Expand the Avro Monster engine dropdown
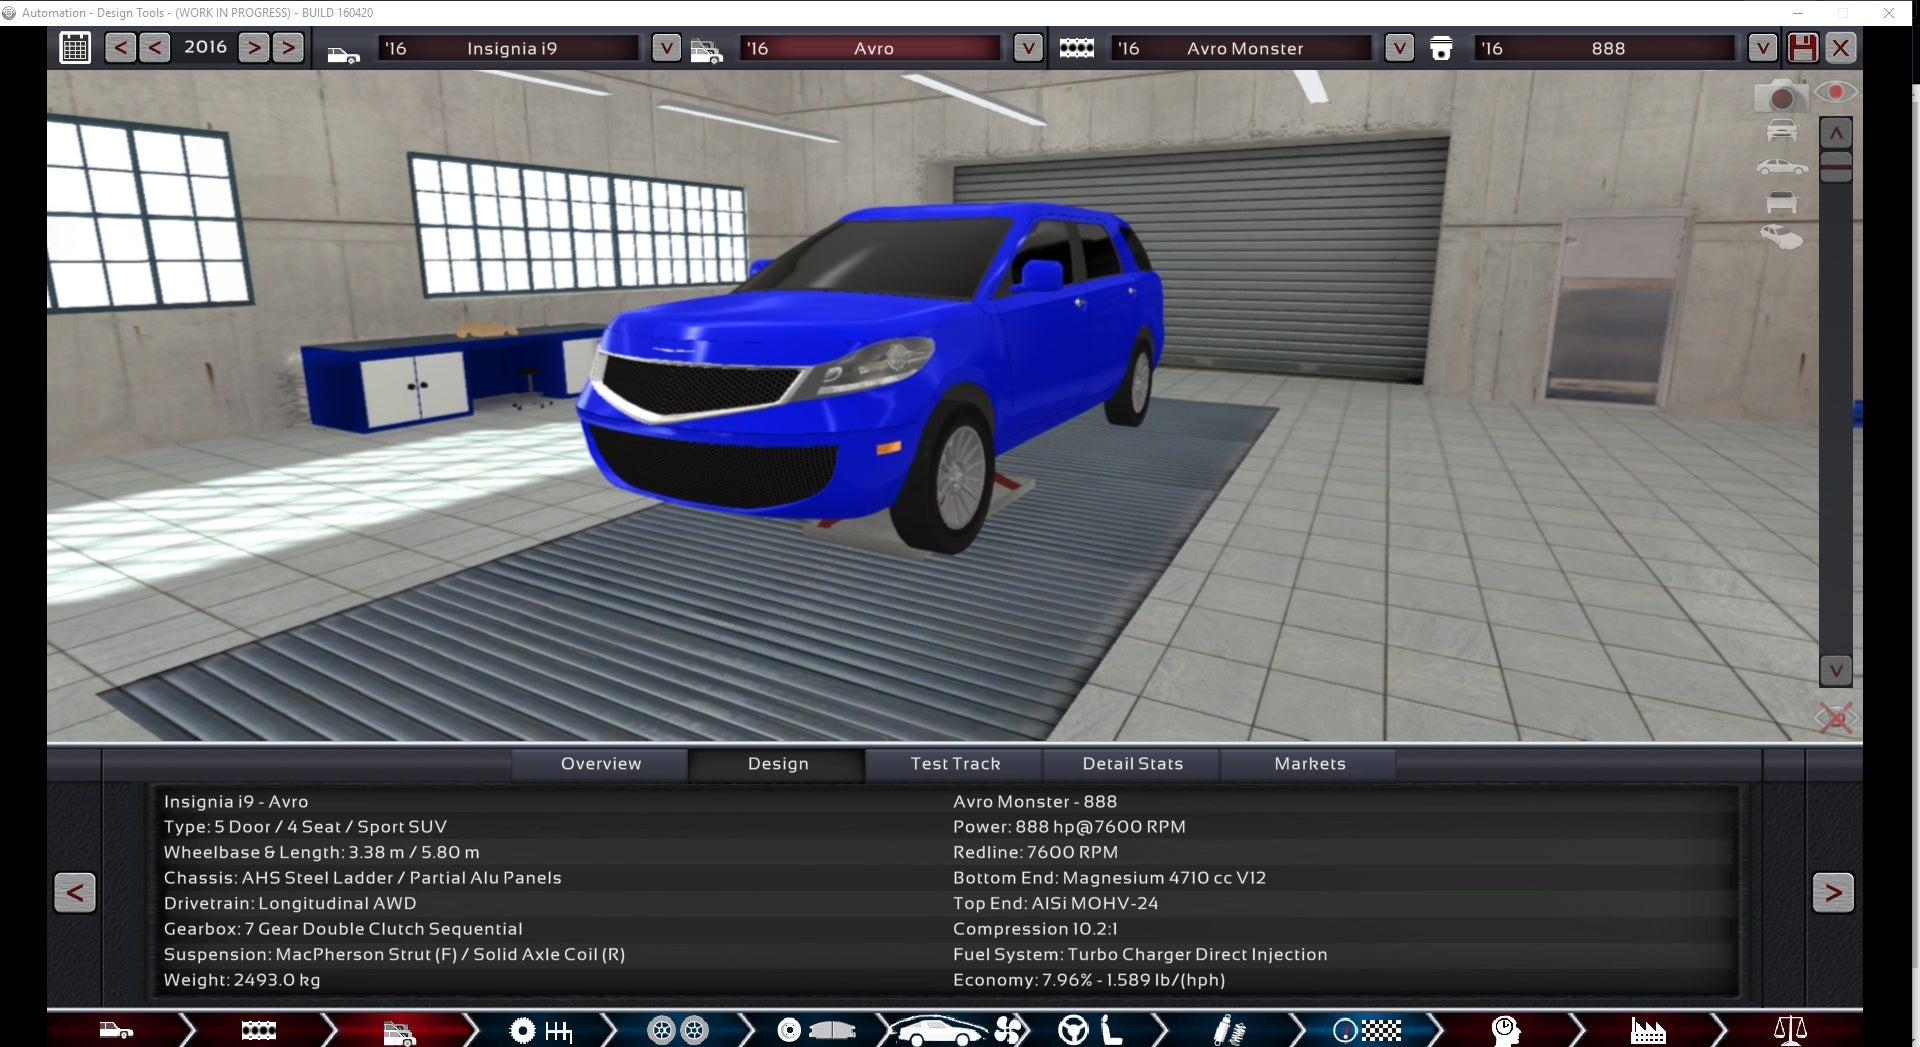Viewport: 1920px width, 1047px height. coord(1399,48)
